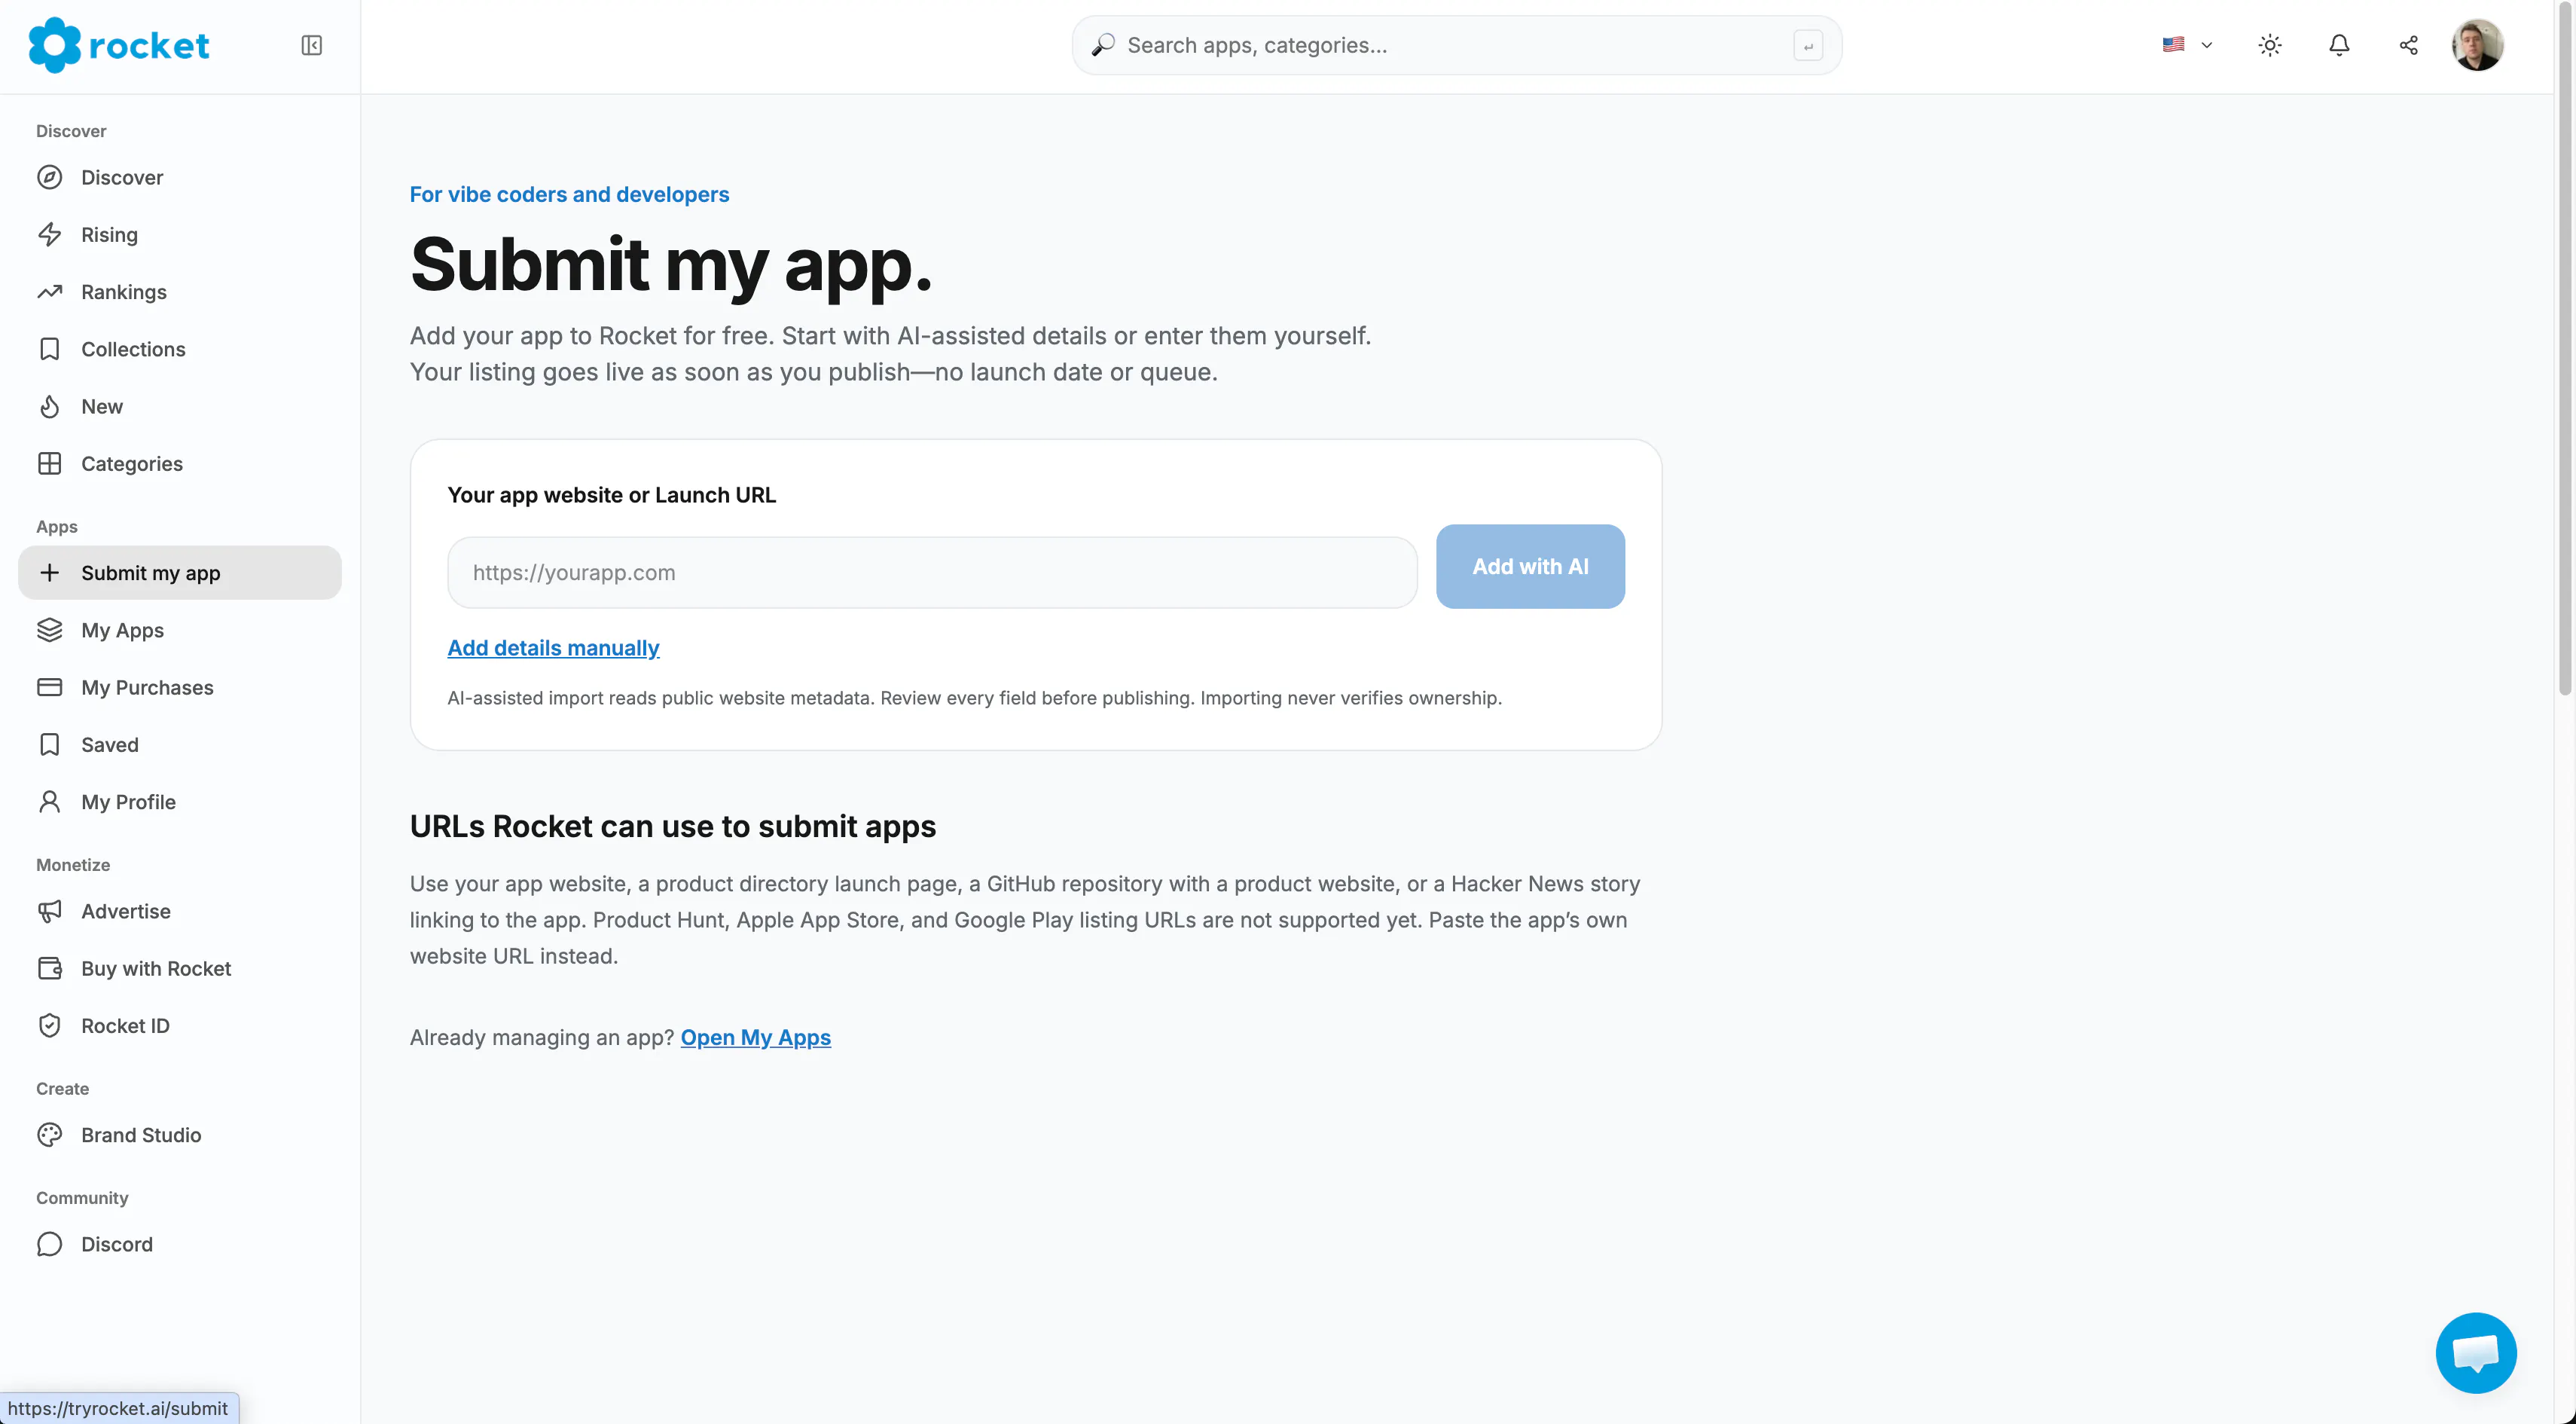2576x1424 pixels.
Task: Open Collections in sidebar
Action: coord(180,349)
